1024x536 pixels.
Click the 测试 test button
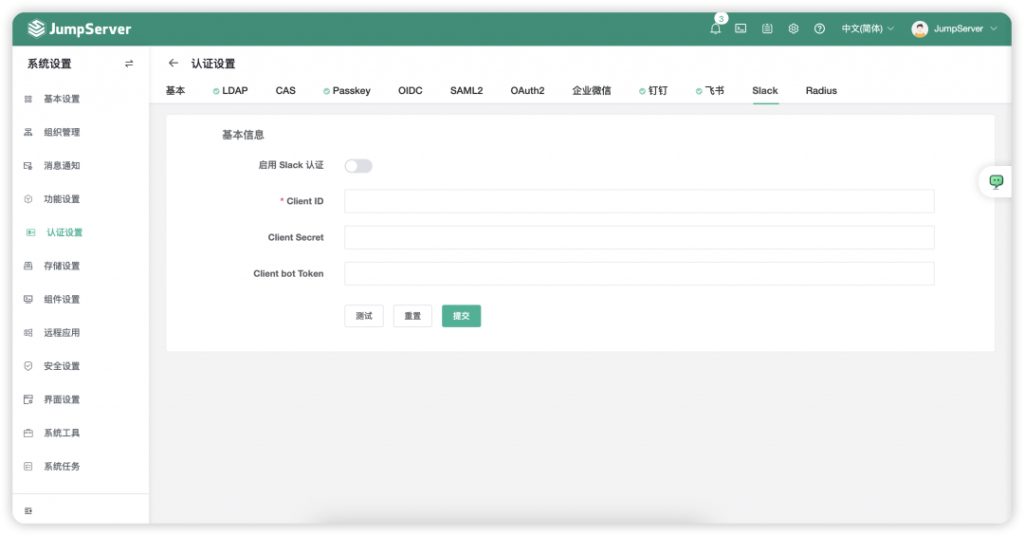point(364,316)
